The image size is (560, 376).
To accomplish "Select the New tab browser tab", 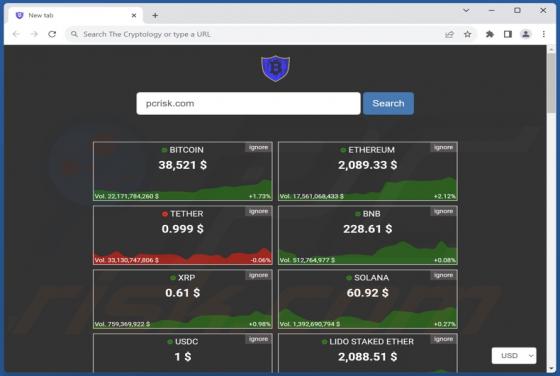I will 75,15.
